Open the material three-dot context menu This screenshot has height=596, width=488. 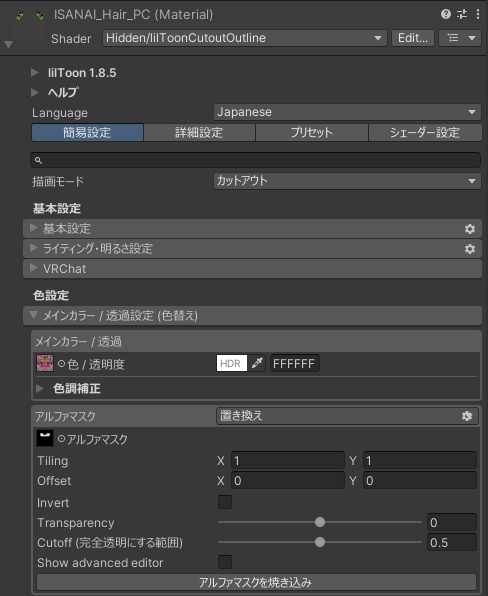point(478,14)
